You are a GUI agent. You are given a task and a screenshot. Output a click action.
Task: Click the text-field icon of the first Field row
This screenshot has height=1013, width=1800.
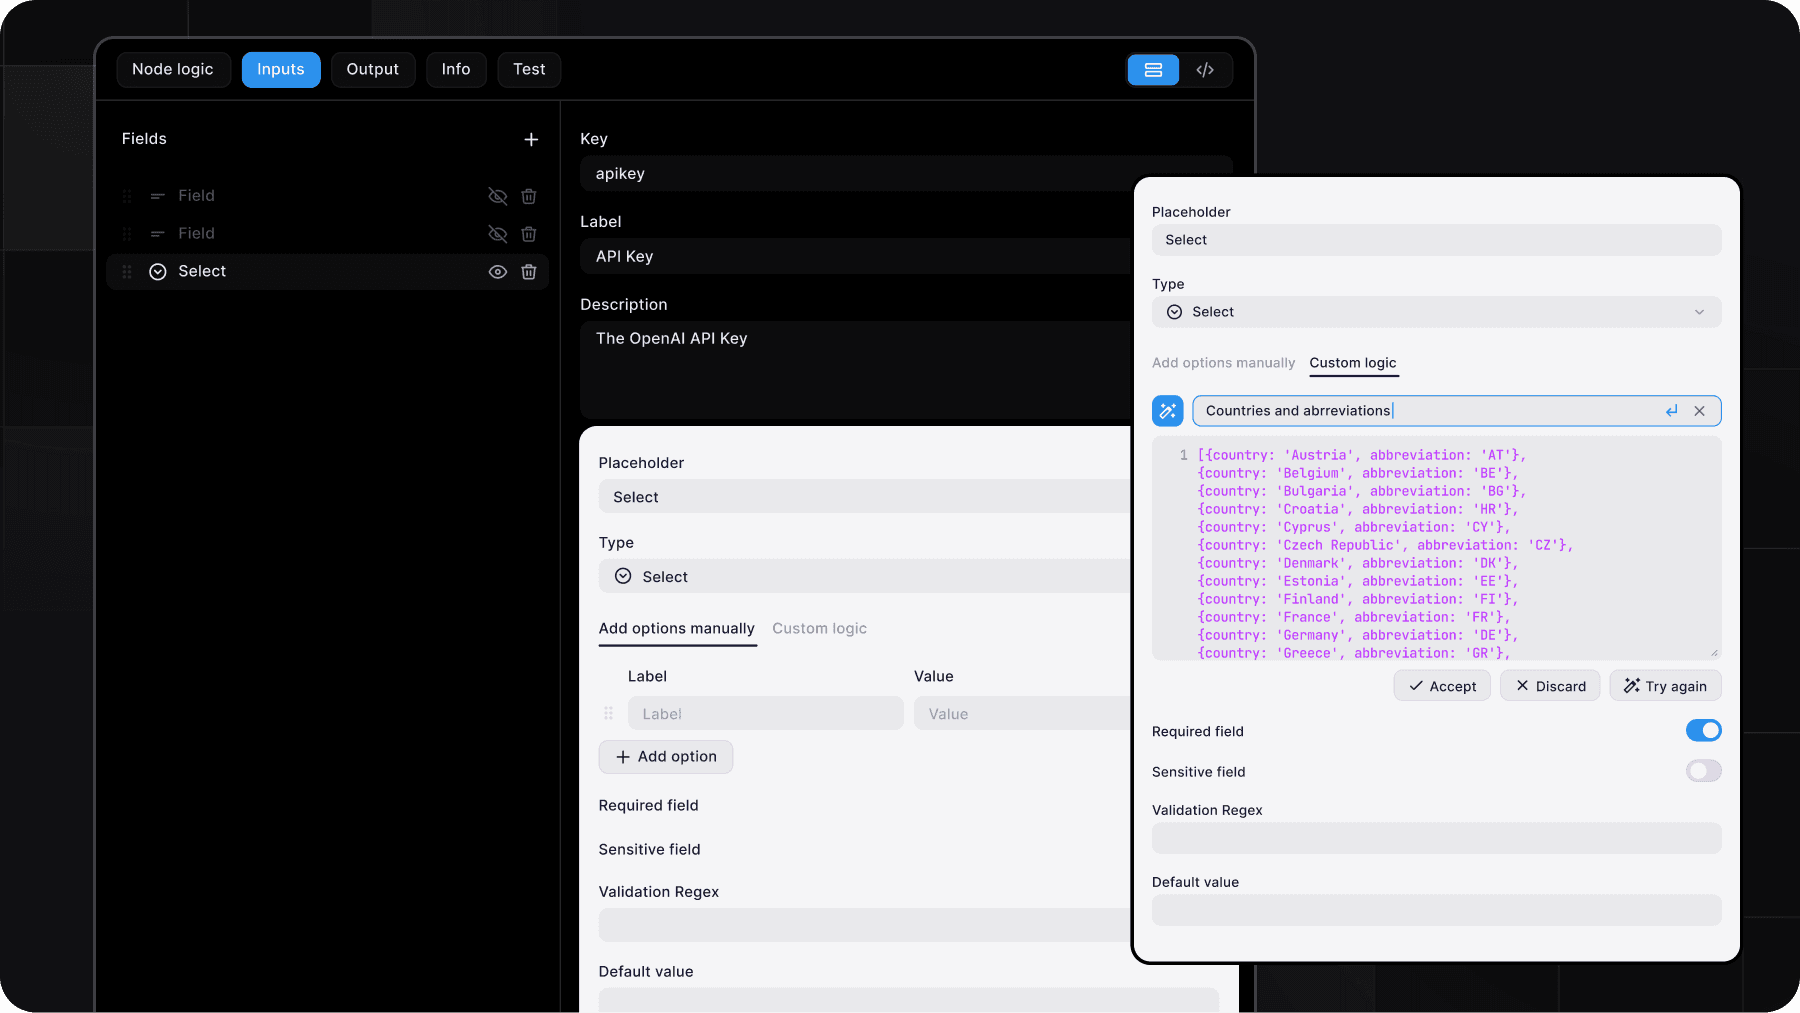pos(158,196)
